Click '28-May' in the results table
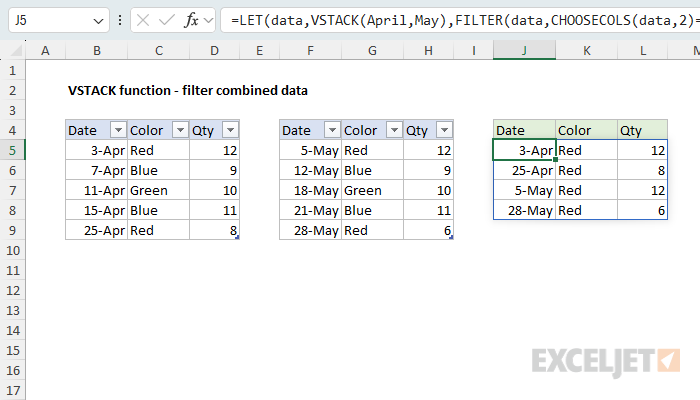Image resolution: width=700 pixels, height=400 pixels. click(x=524, y=210)
